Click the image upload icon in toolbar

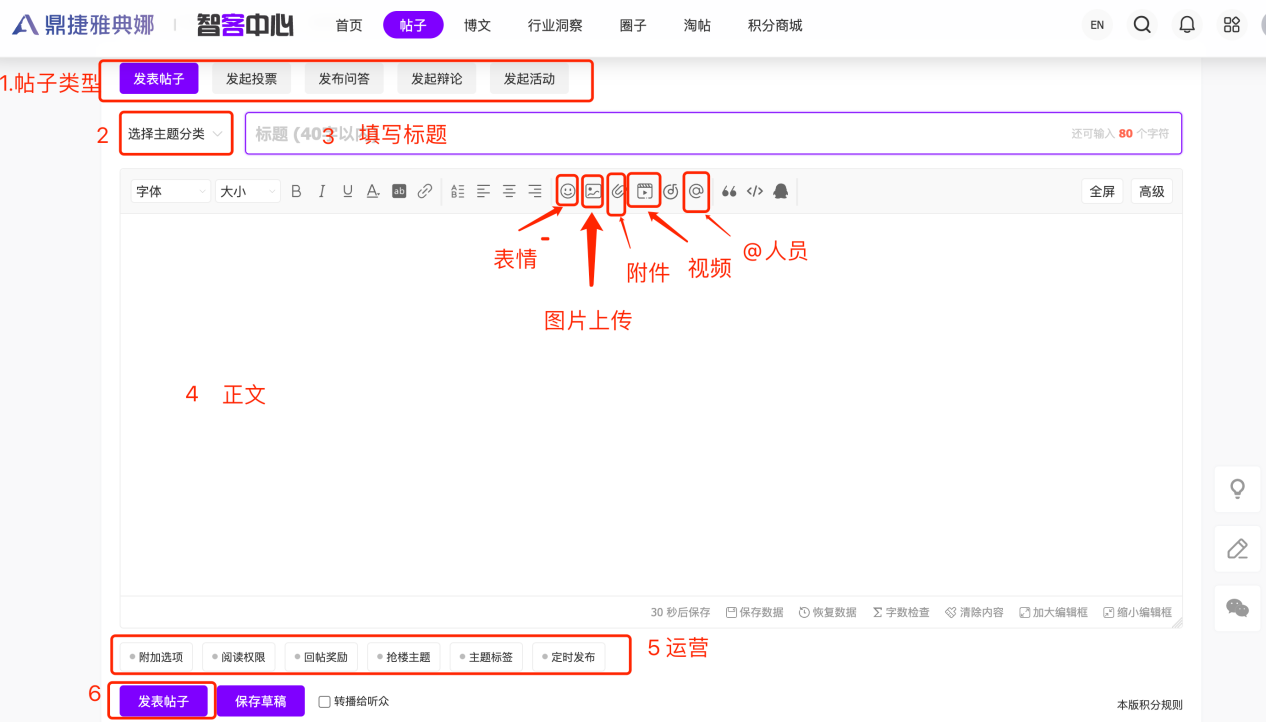point(593,191)
